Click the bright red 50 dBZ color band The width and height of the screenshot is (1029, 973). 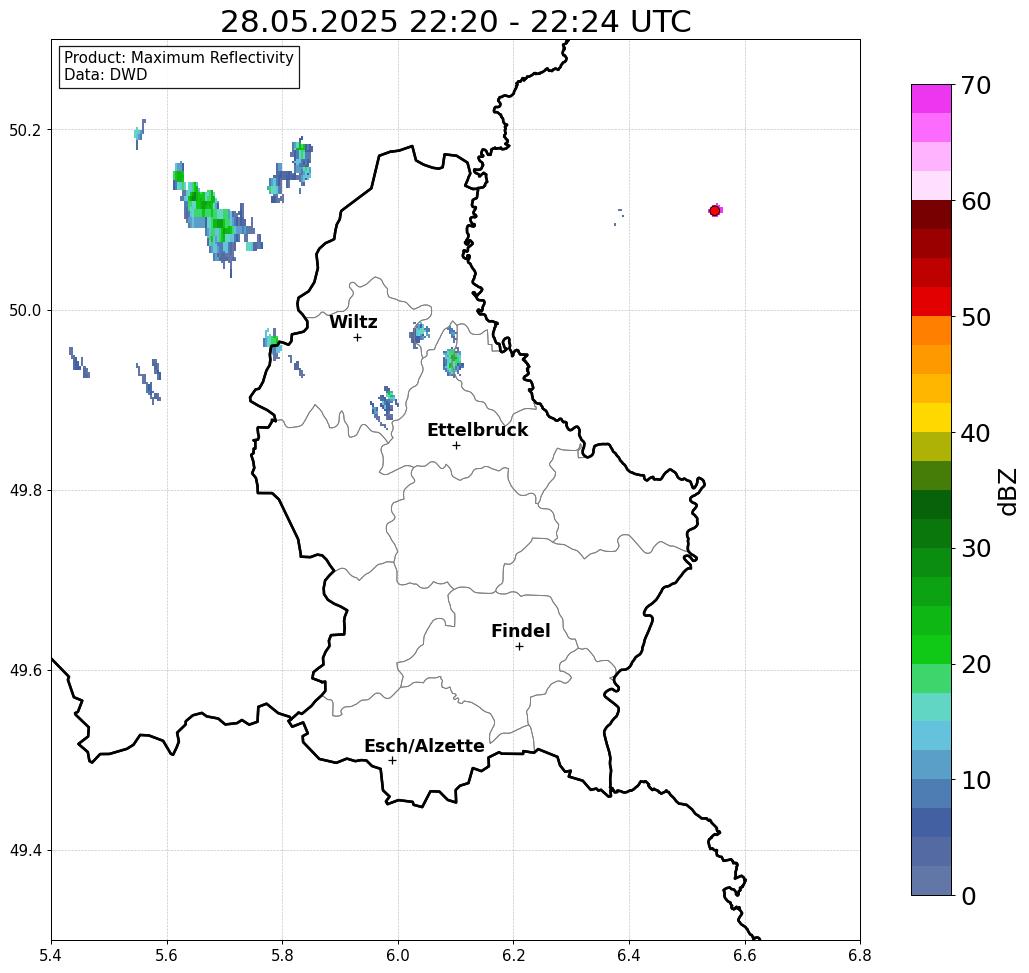tap(931, 302)
